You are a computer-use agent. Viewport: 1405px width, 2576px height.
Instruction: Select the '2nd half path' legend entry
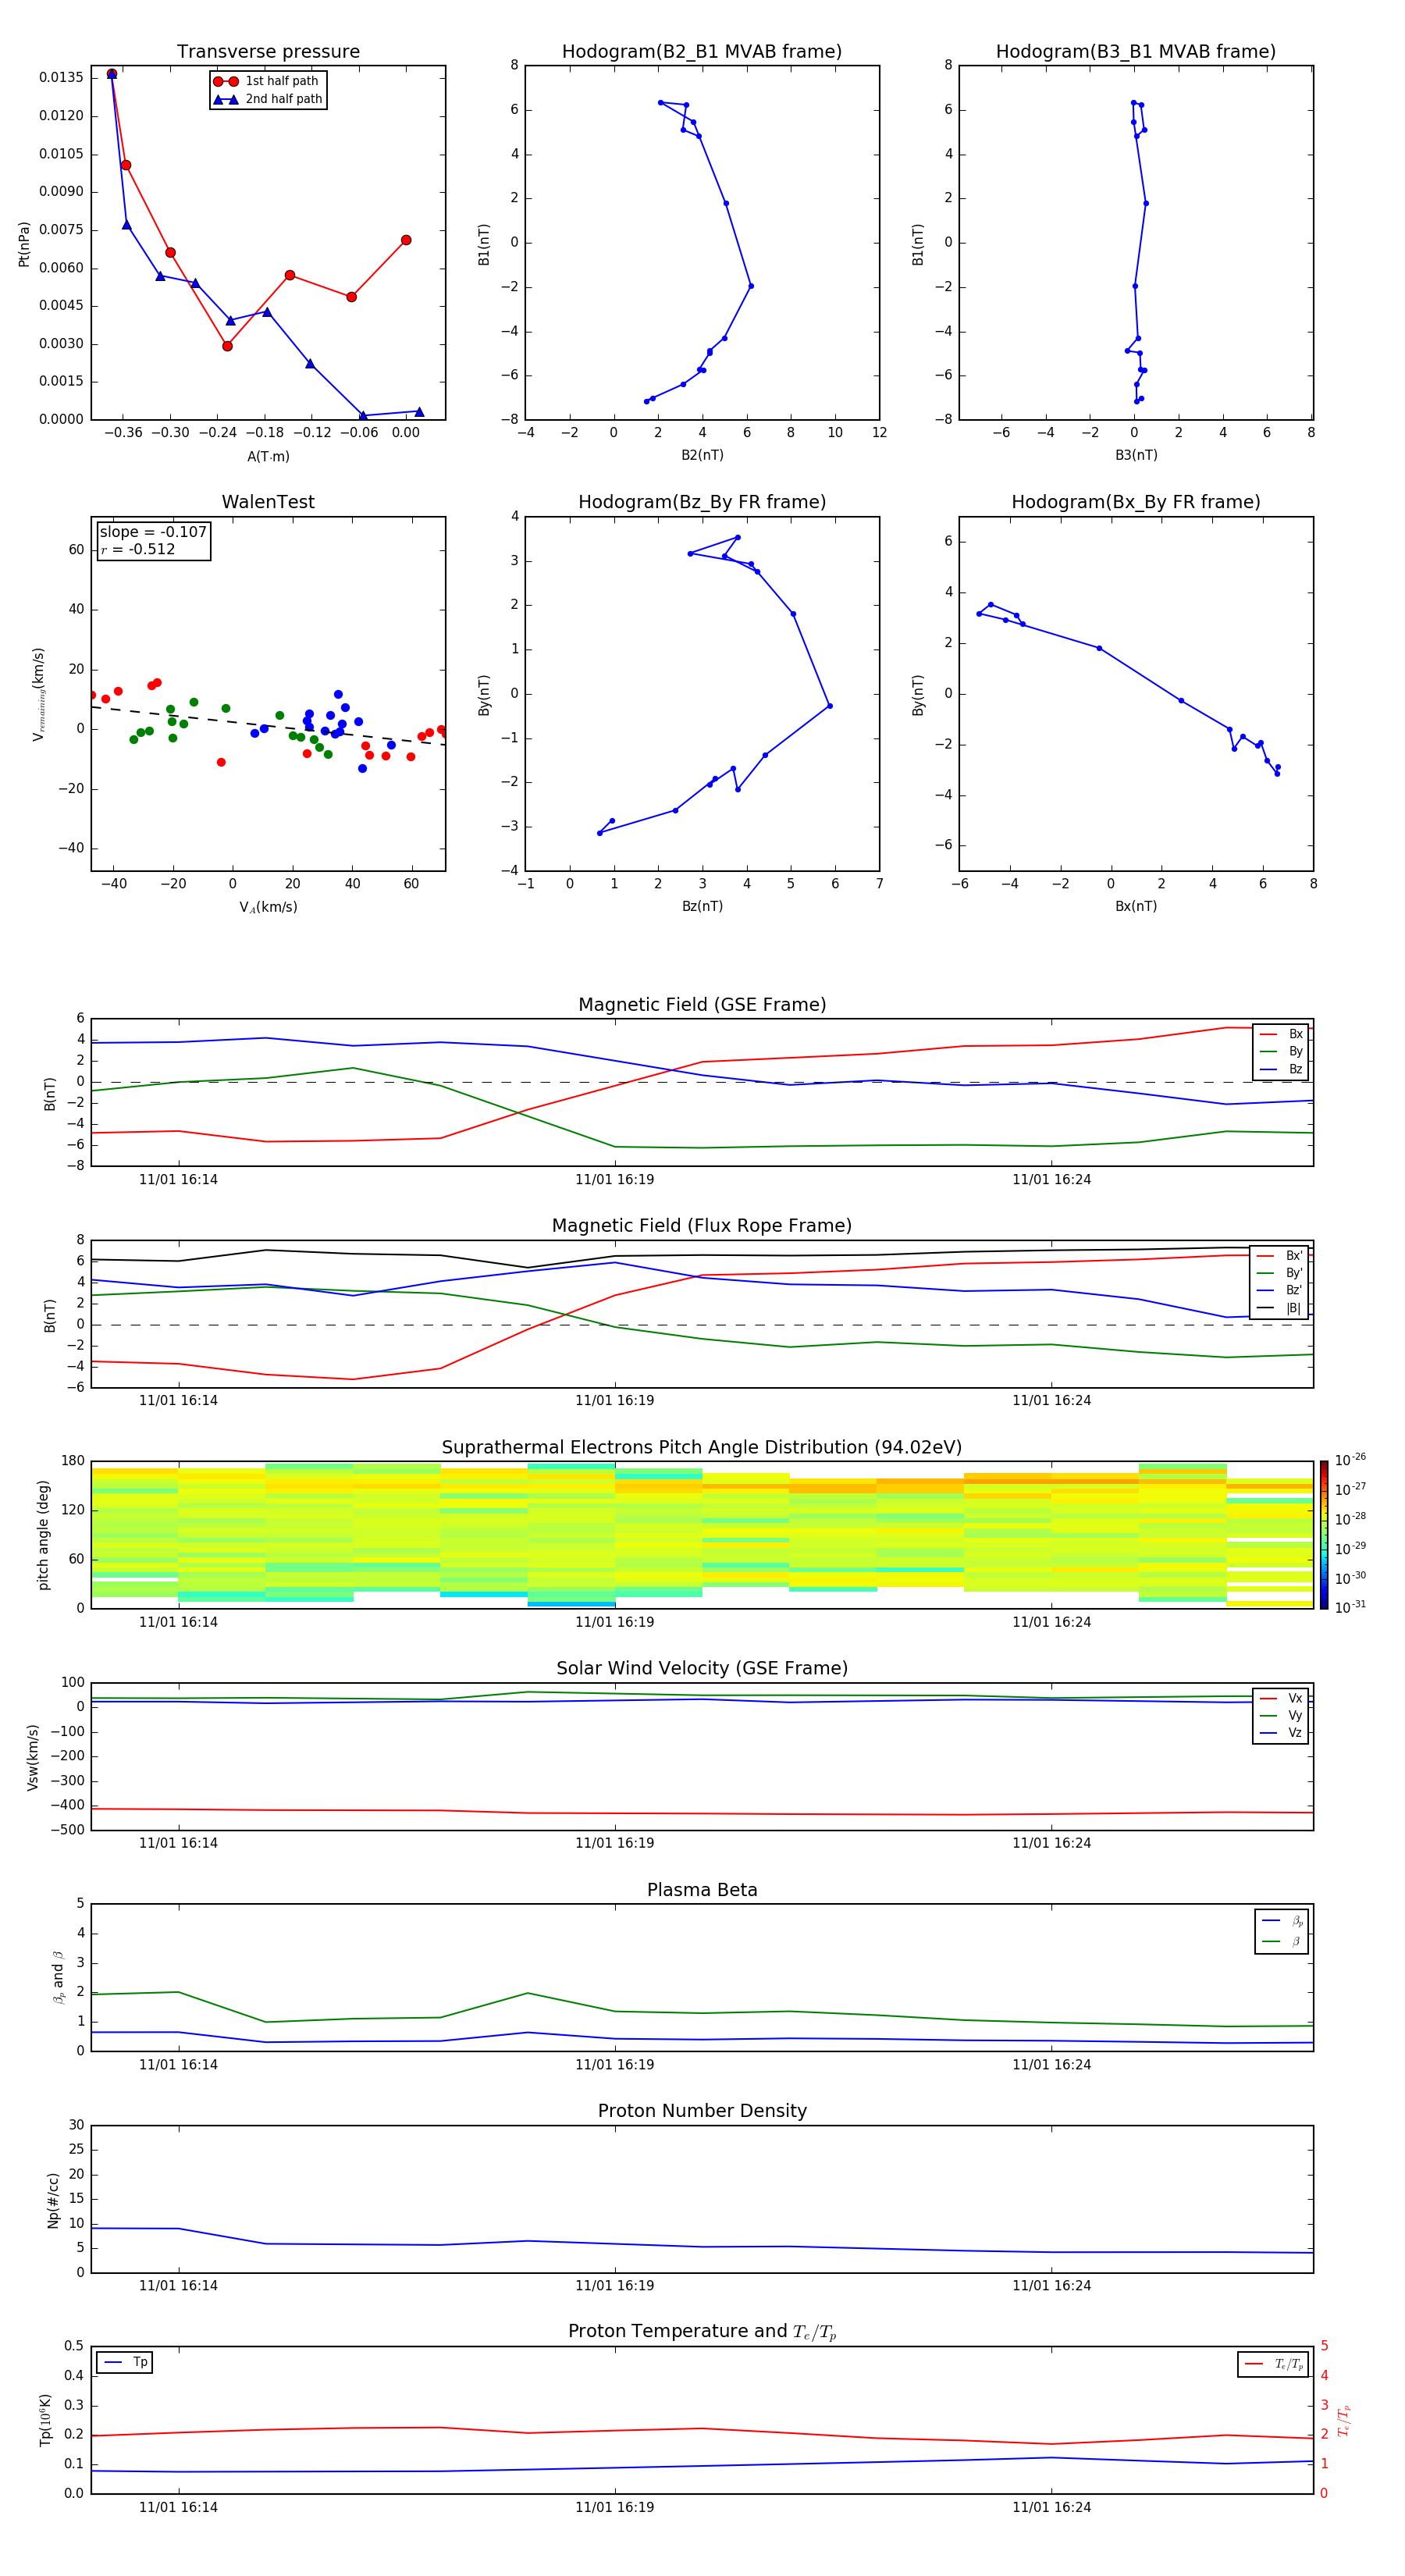coord(268,99)
